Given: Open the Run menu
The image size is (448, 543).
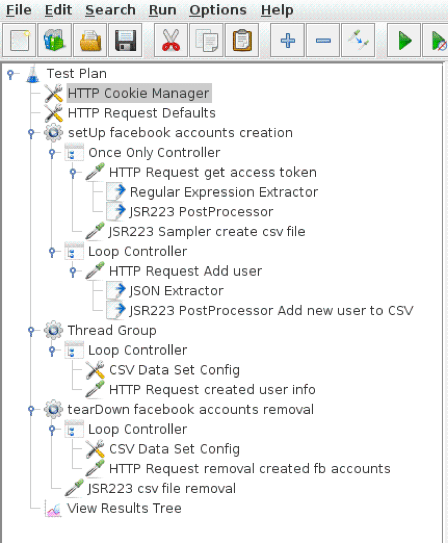Looking at the screenshot, I should (162, 10).
